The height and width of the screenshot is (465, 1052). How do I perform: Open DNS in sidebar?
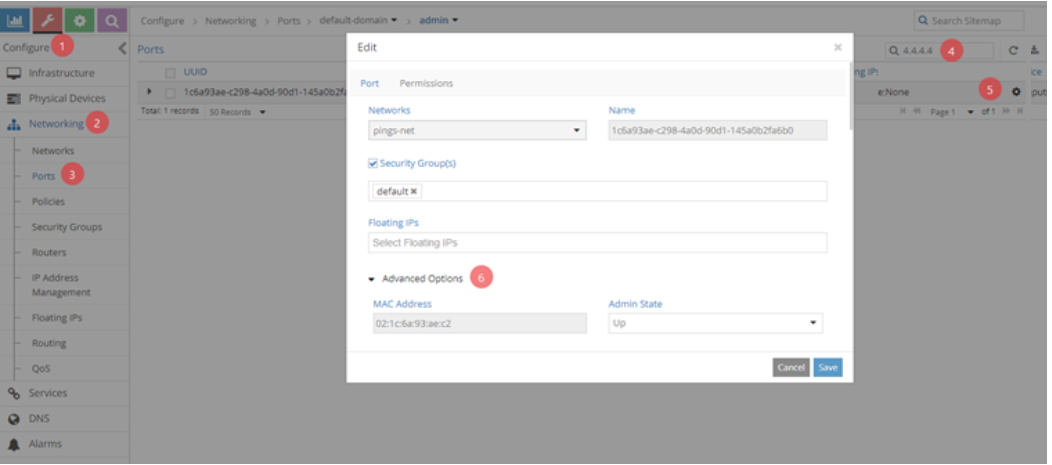tap(39, 419)
